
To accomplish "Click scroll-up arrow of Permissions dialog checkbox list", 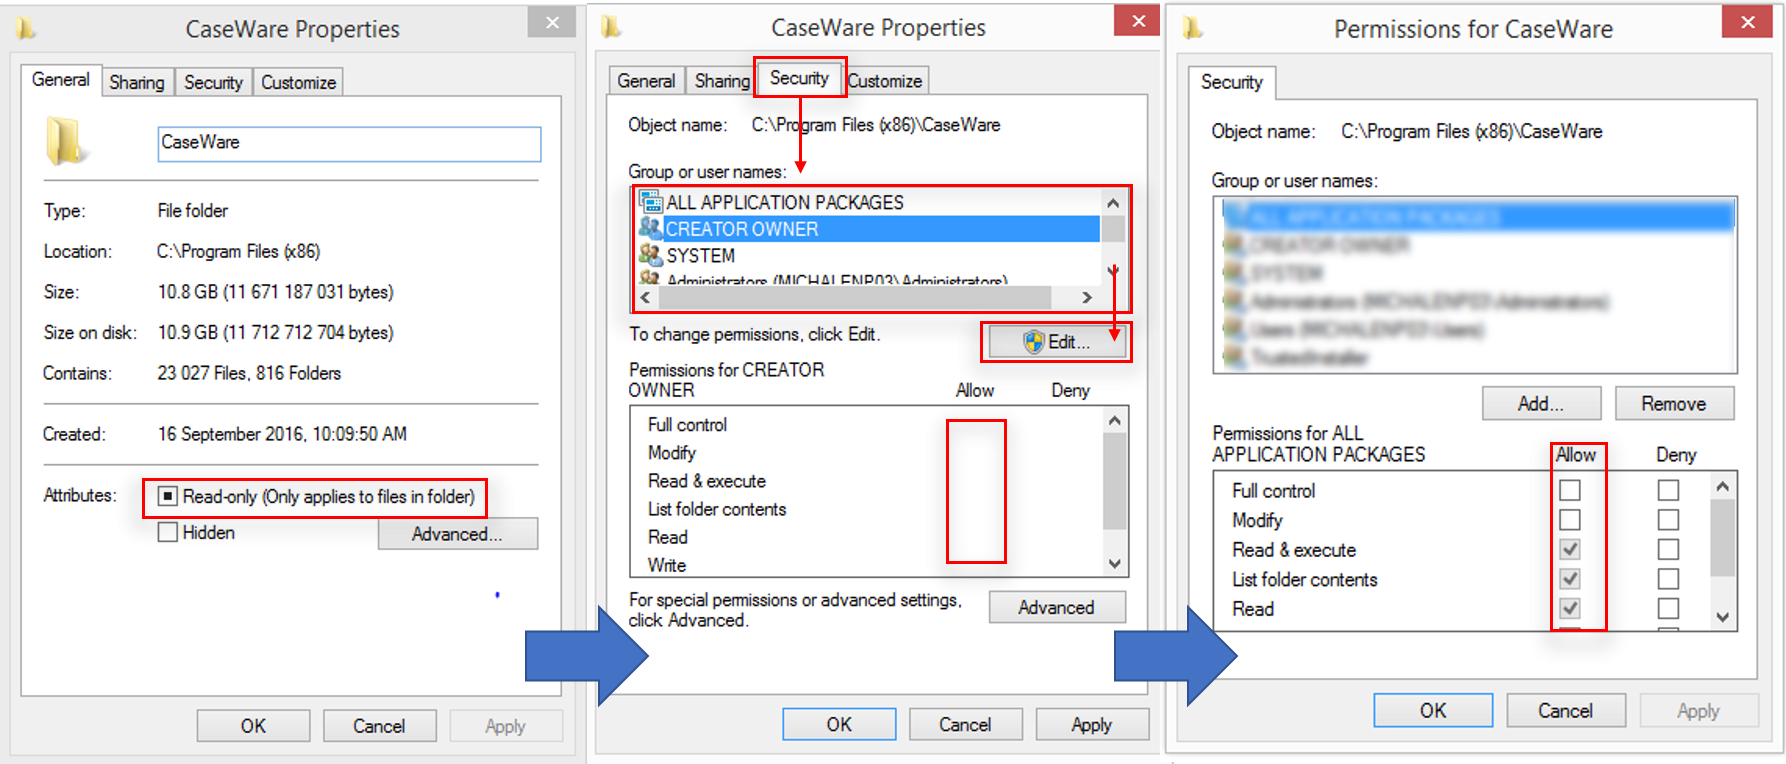I will pyautogui.click(x=1722, y=486).
